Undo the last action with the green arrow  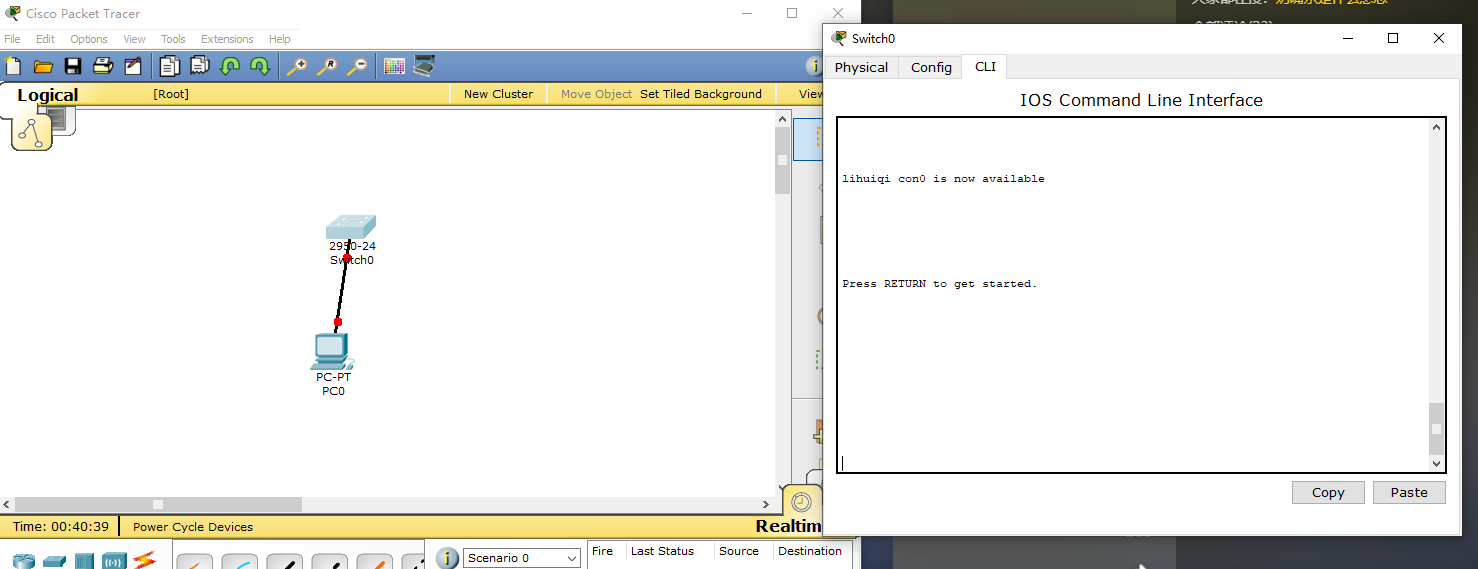[230, 67]
